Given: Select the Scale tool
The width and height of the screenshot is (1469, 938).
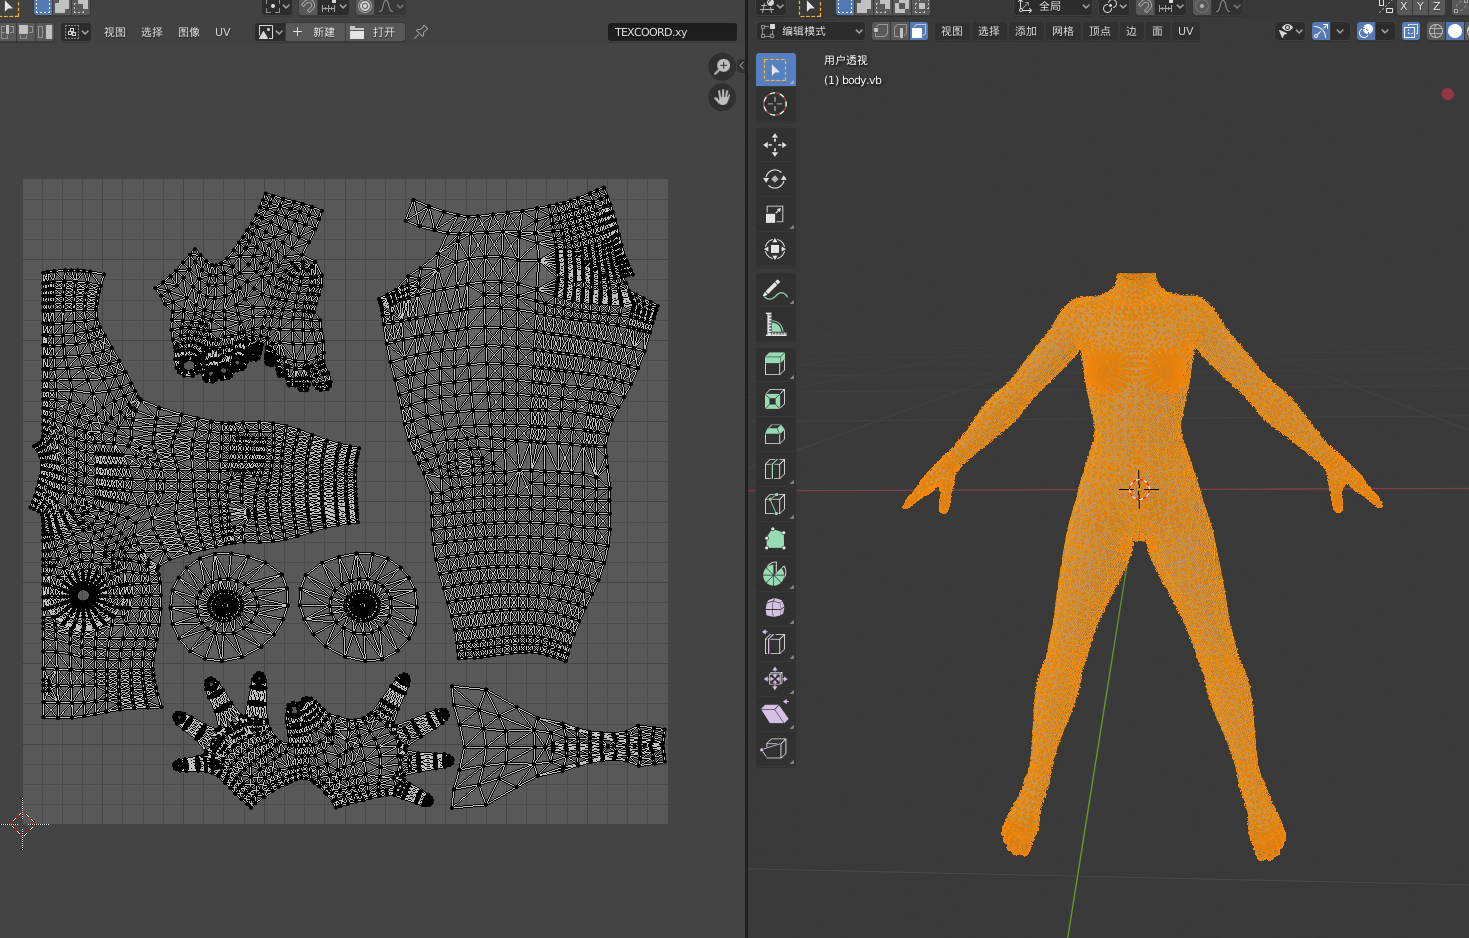Looking at the screenshot, I should pyautogui.click(x=775, y=215).
